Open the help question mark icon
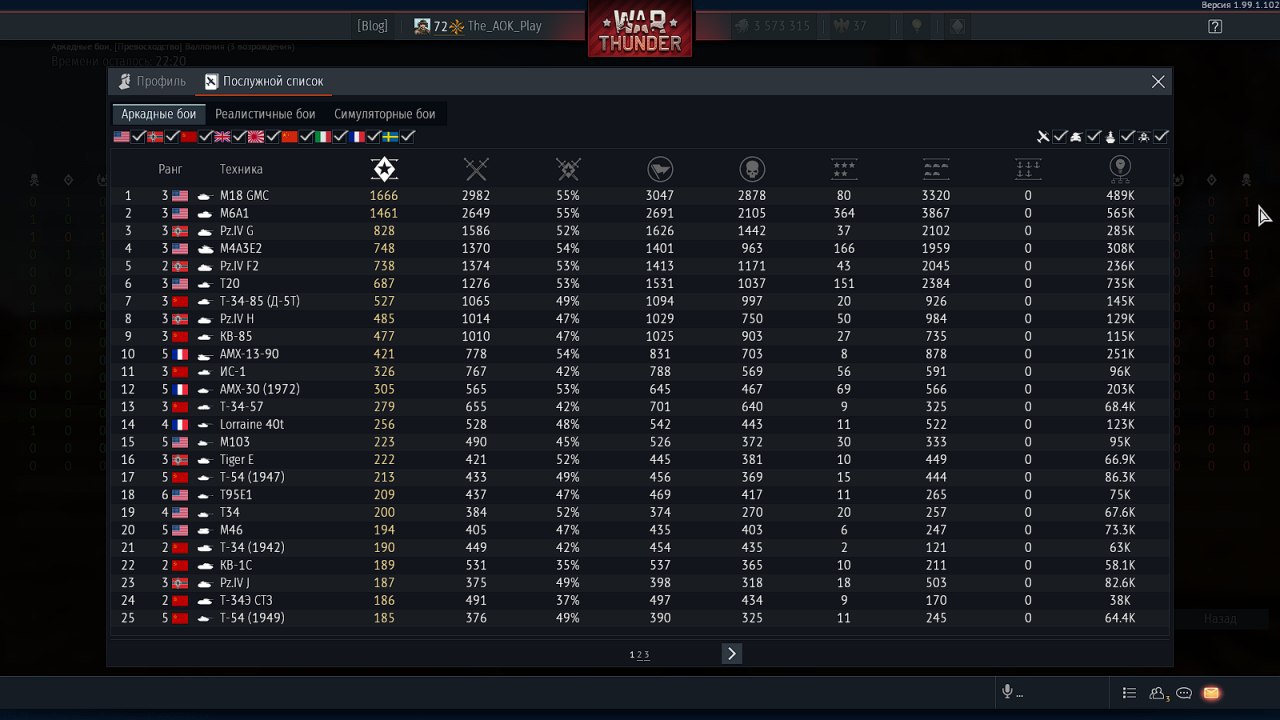1280x720 pixels. [x=1215, y=27]
